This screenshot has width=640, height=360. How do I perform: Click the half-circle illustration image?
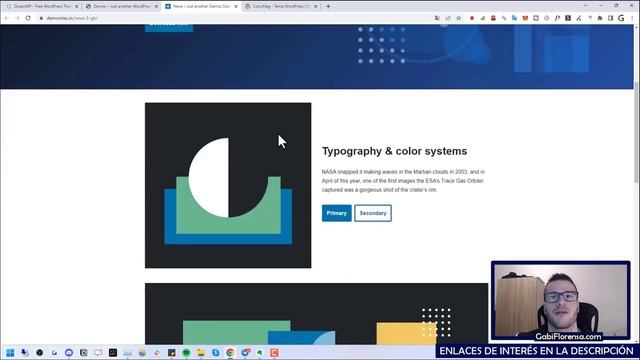tap(228, 185)
